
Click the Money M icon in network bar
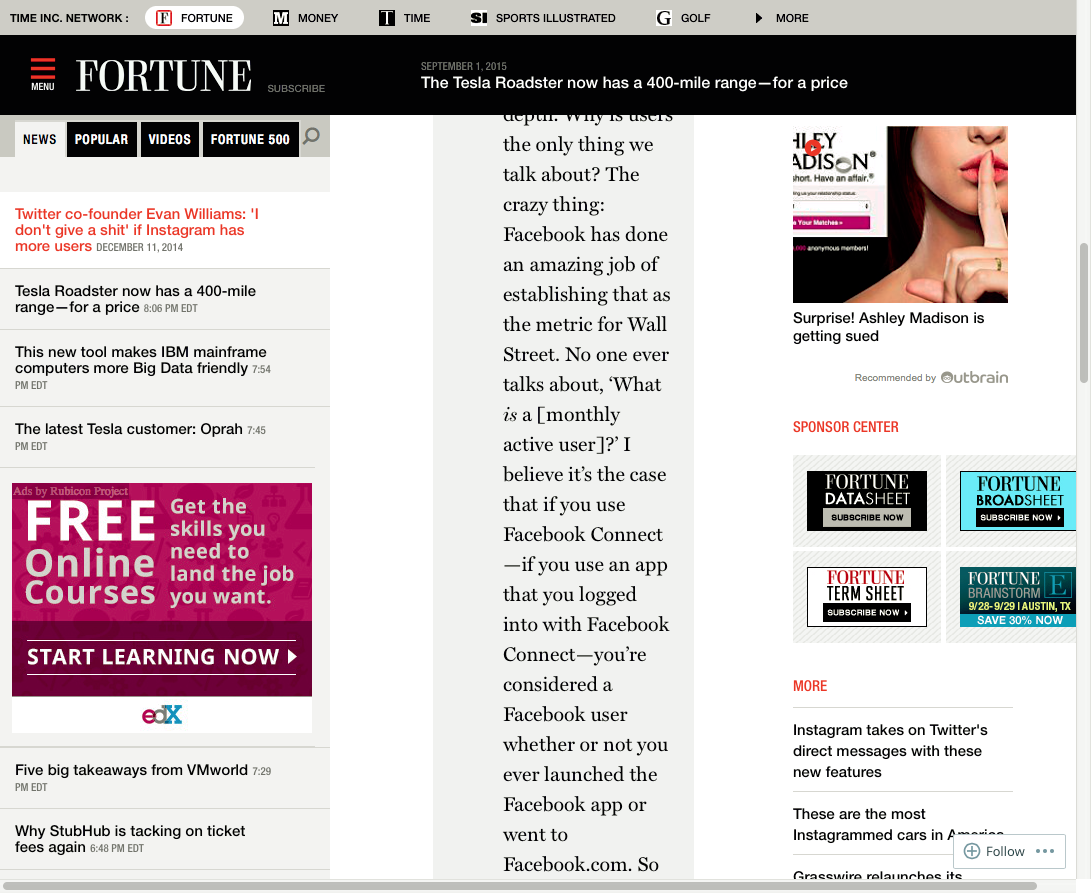coord(280,18)
